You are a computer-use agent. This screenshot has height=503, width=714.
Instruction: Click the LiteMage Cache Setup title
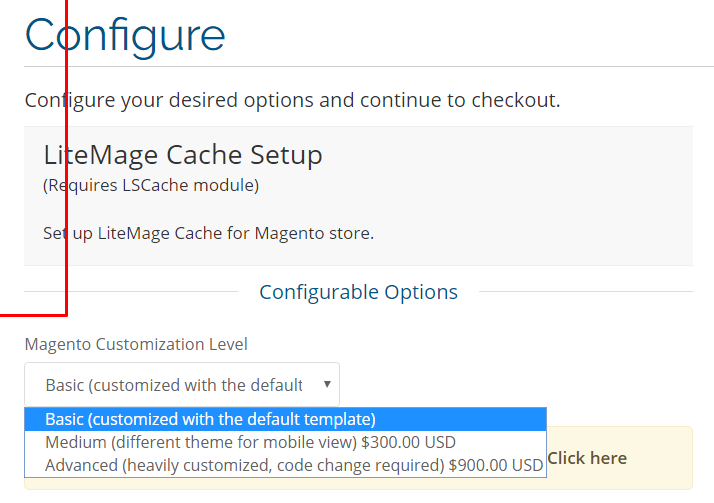[183, 155]
